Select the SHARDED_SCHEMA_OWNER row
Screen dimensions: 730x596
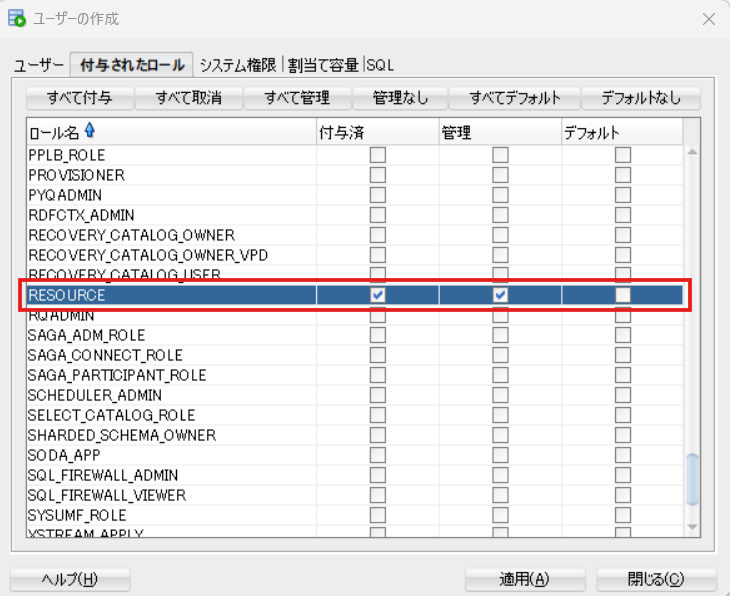[x=355, y=435]
